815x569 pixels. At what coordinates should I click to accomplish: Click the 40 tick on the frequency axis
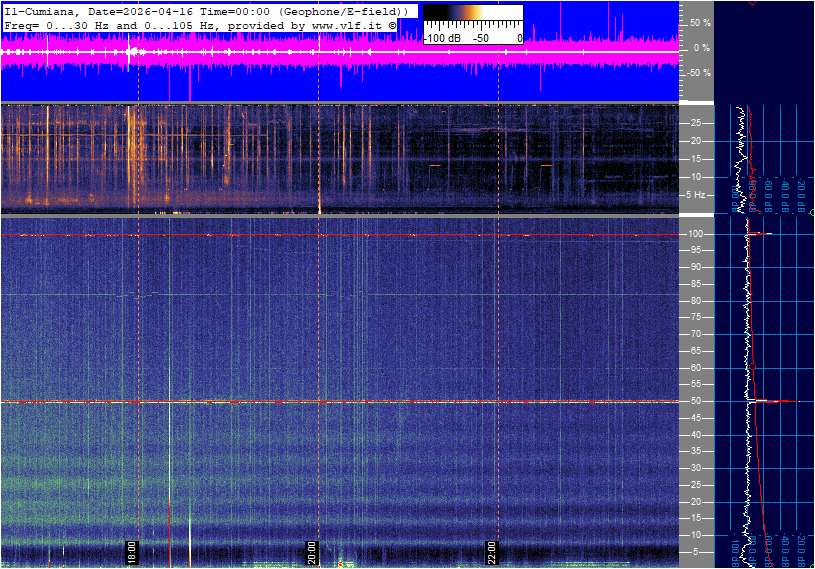point(695,435)
